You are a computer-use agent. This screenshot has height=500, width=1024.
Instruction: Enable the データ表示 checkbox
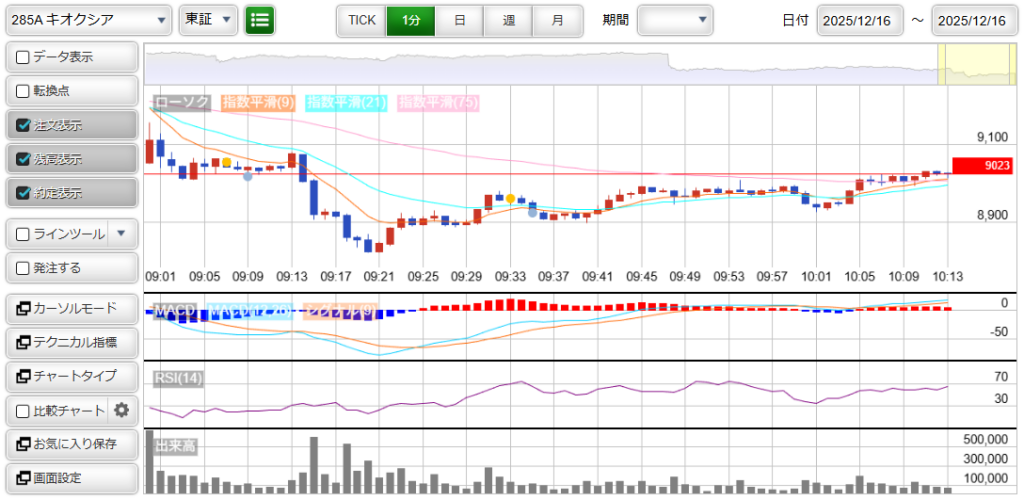(x=24, y=58)
